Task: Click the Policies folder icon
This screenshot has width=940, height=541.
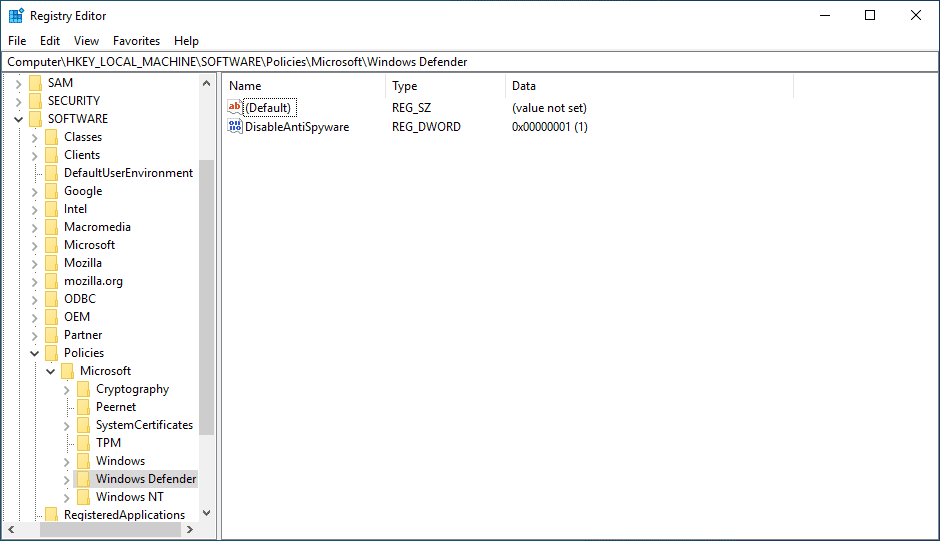Action: tap(52, 353)
